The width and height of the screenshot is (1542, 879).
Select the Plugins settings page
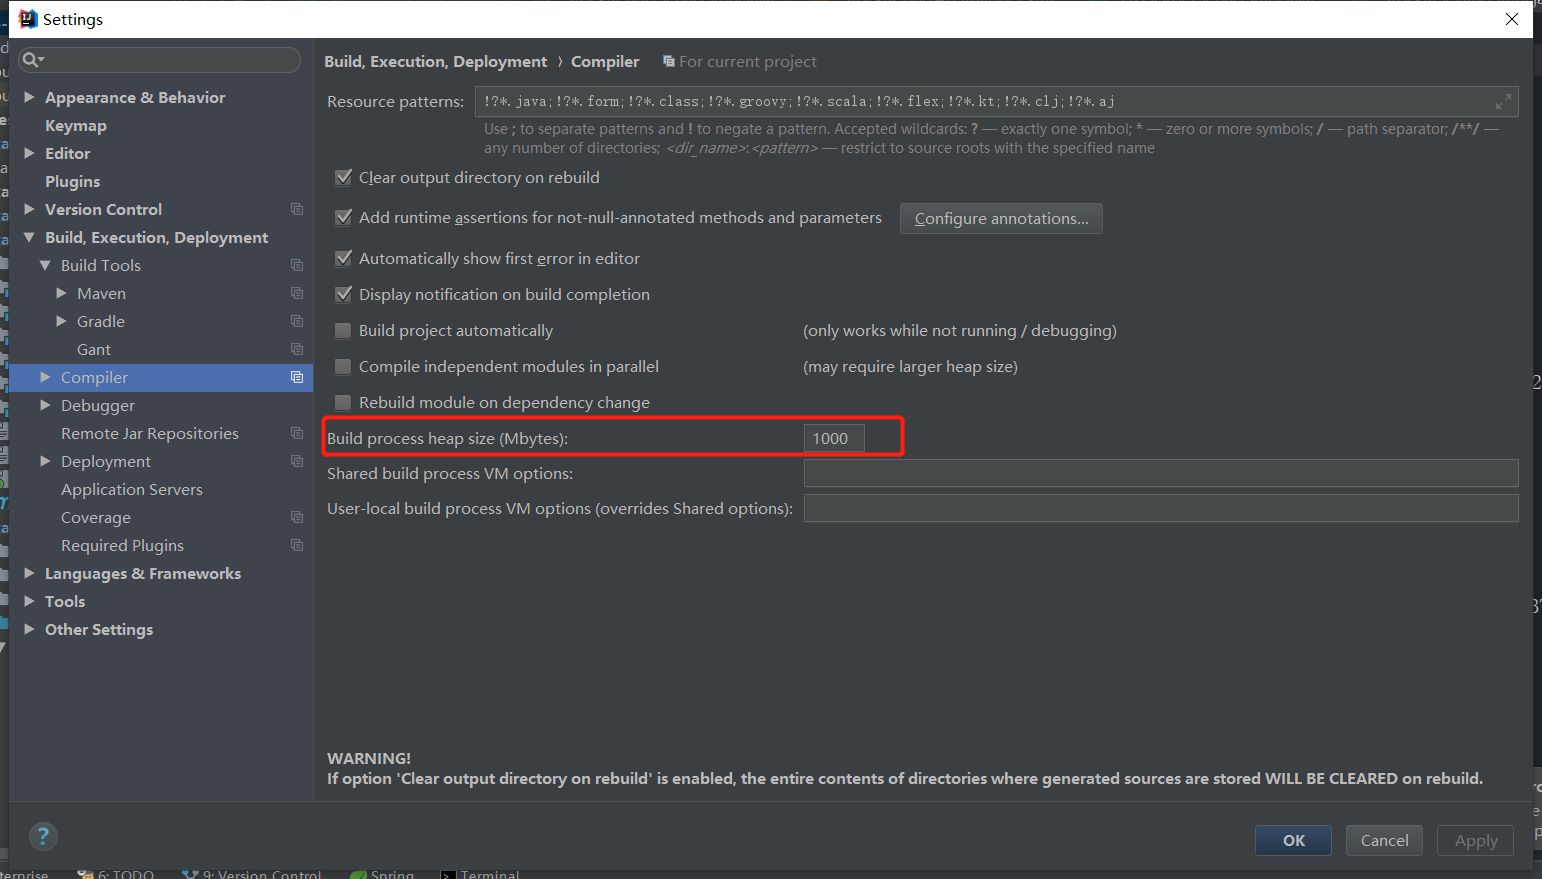[x=72, y=181]
